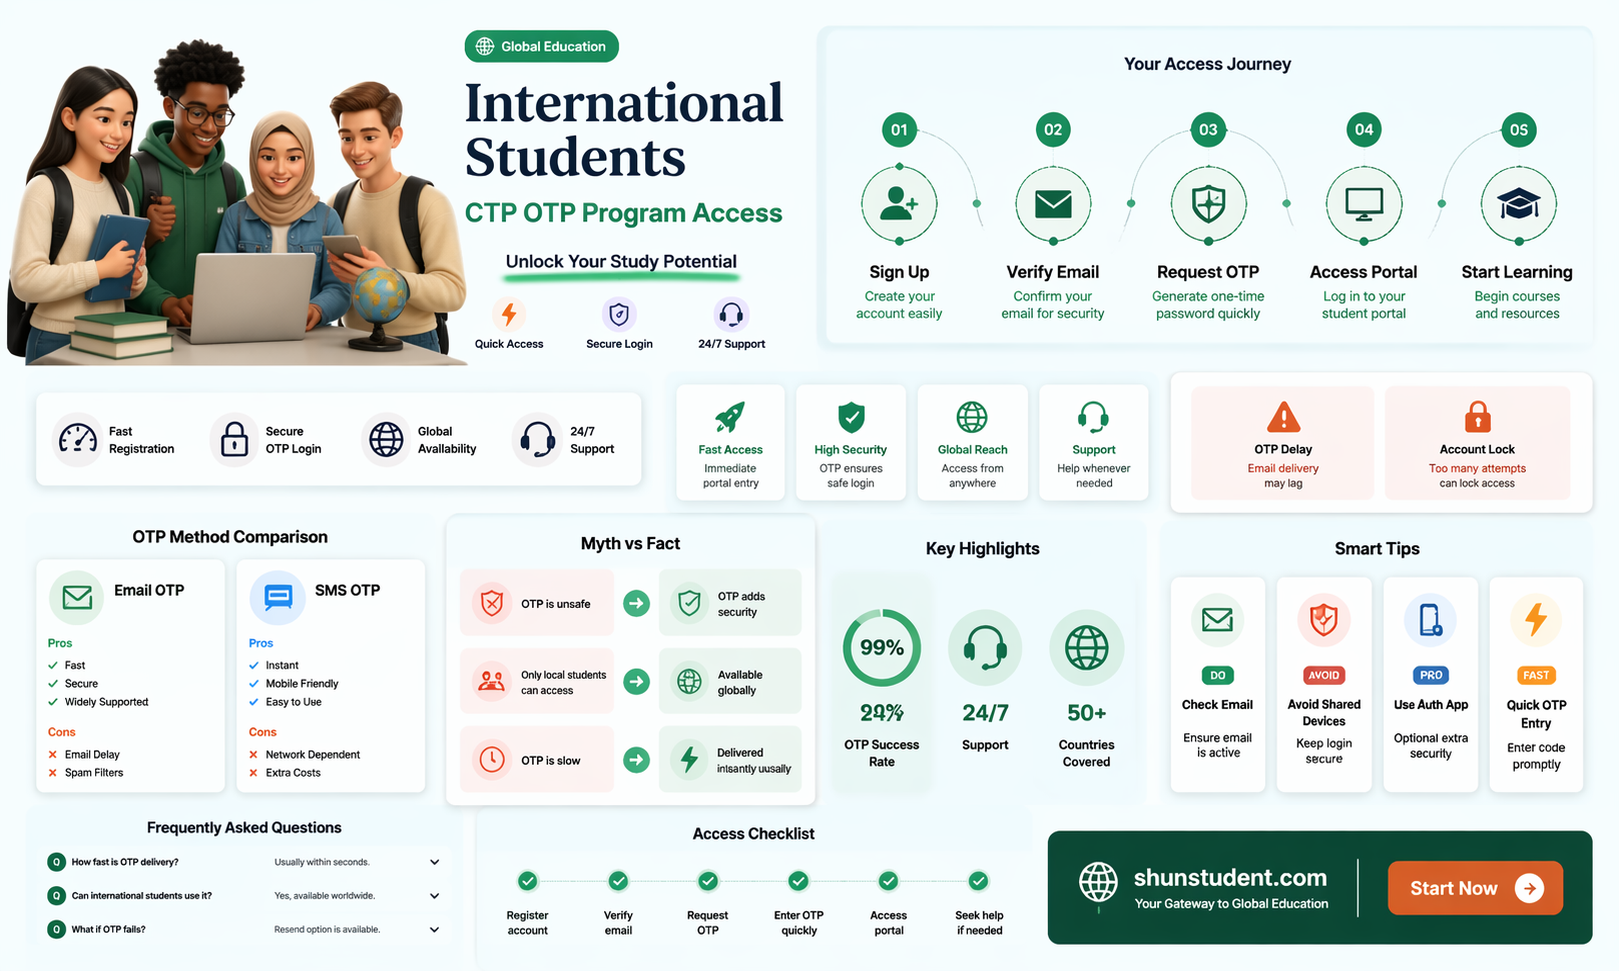Toggle the Request OTP checklist checkmark
1619x971 pixels.
[708, 881]
